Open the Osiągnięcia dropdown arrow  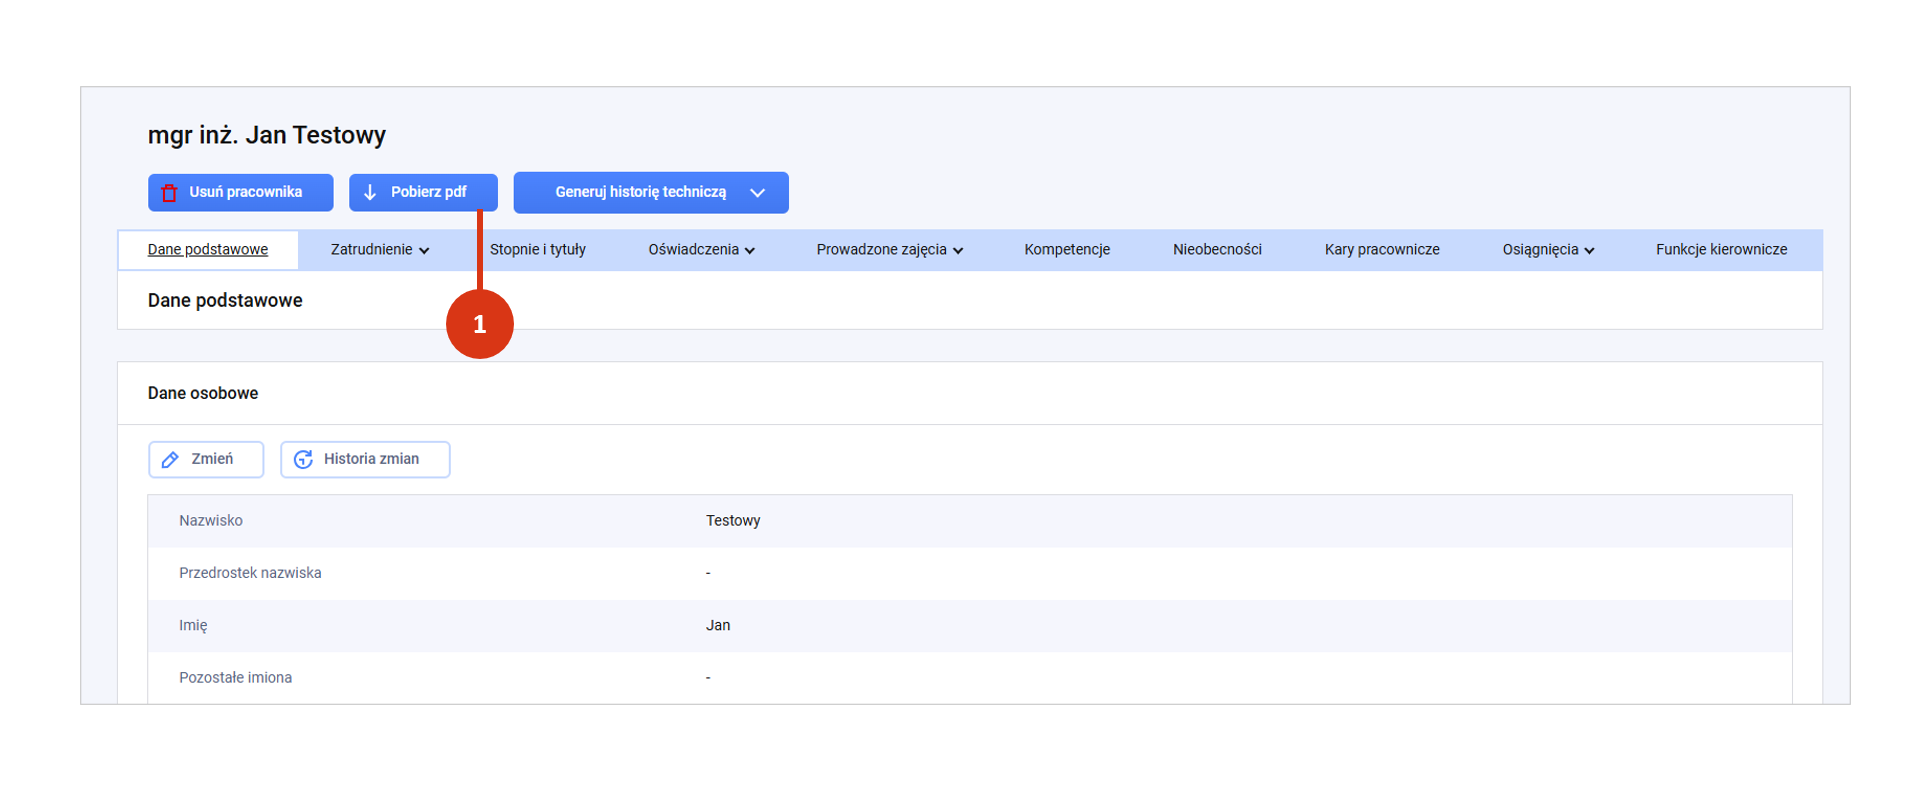click(x=1589, y=251)
